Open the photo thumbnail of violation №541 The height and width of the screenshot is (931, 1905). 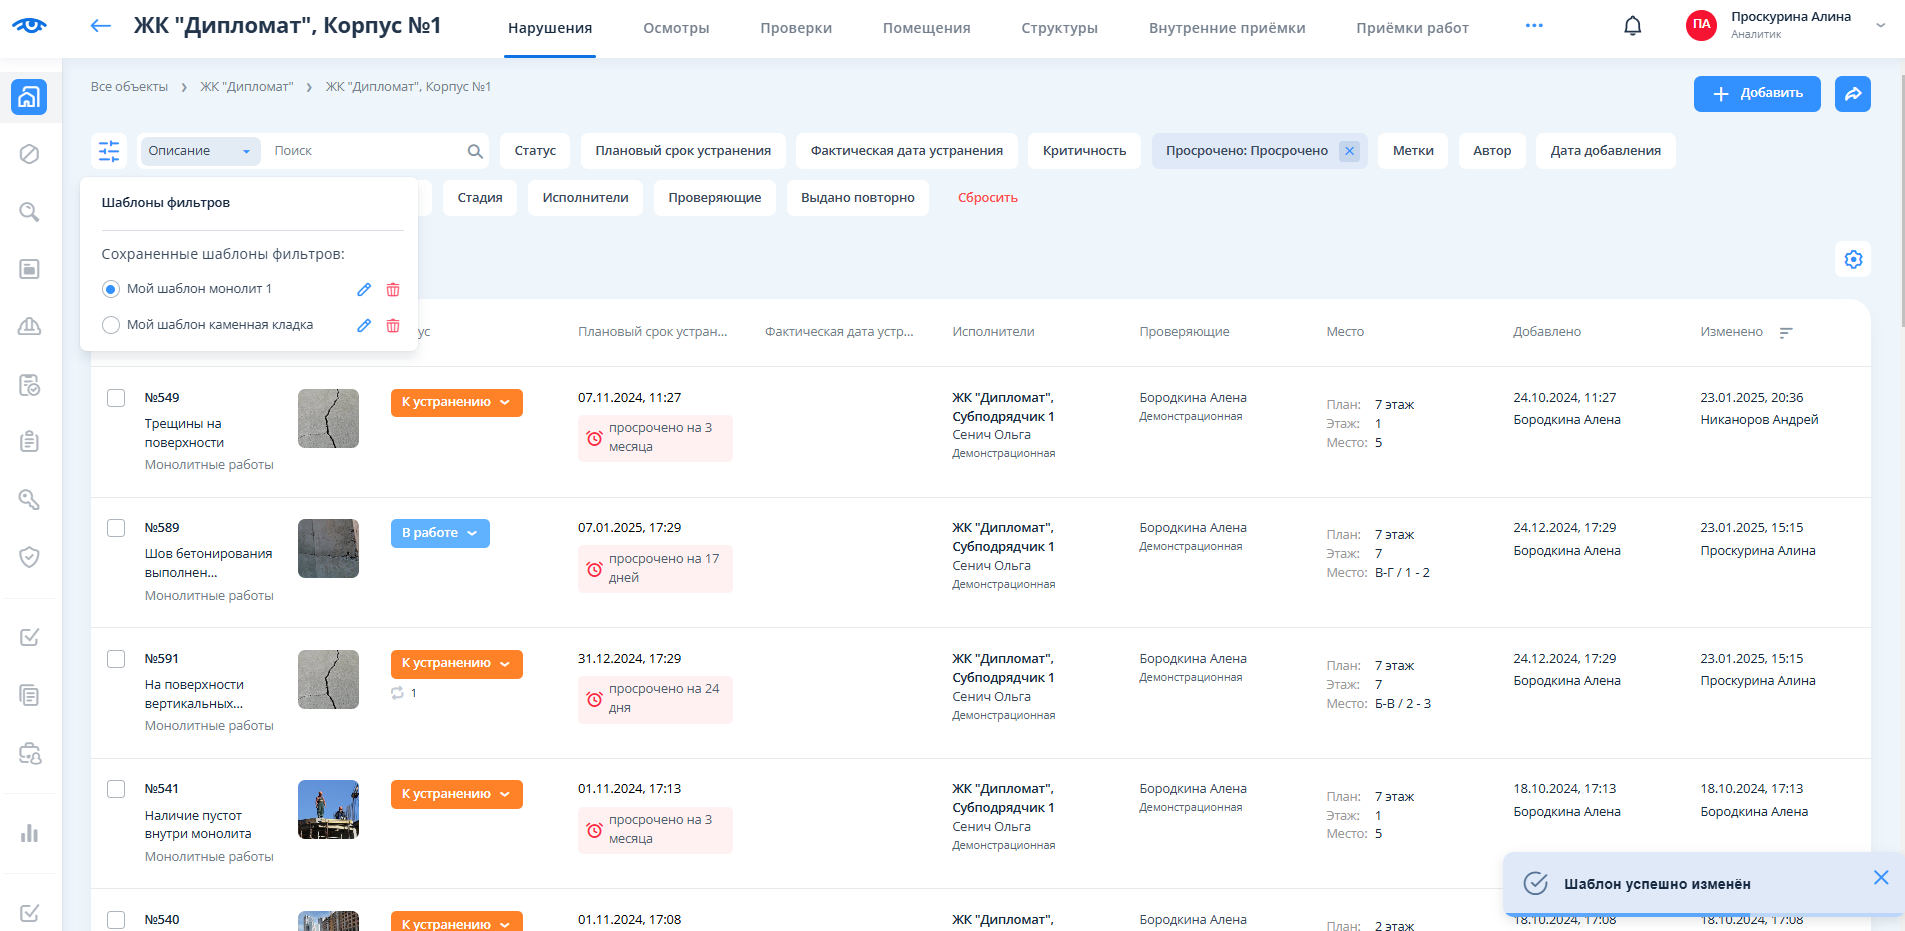tap(328, 809)
